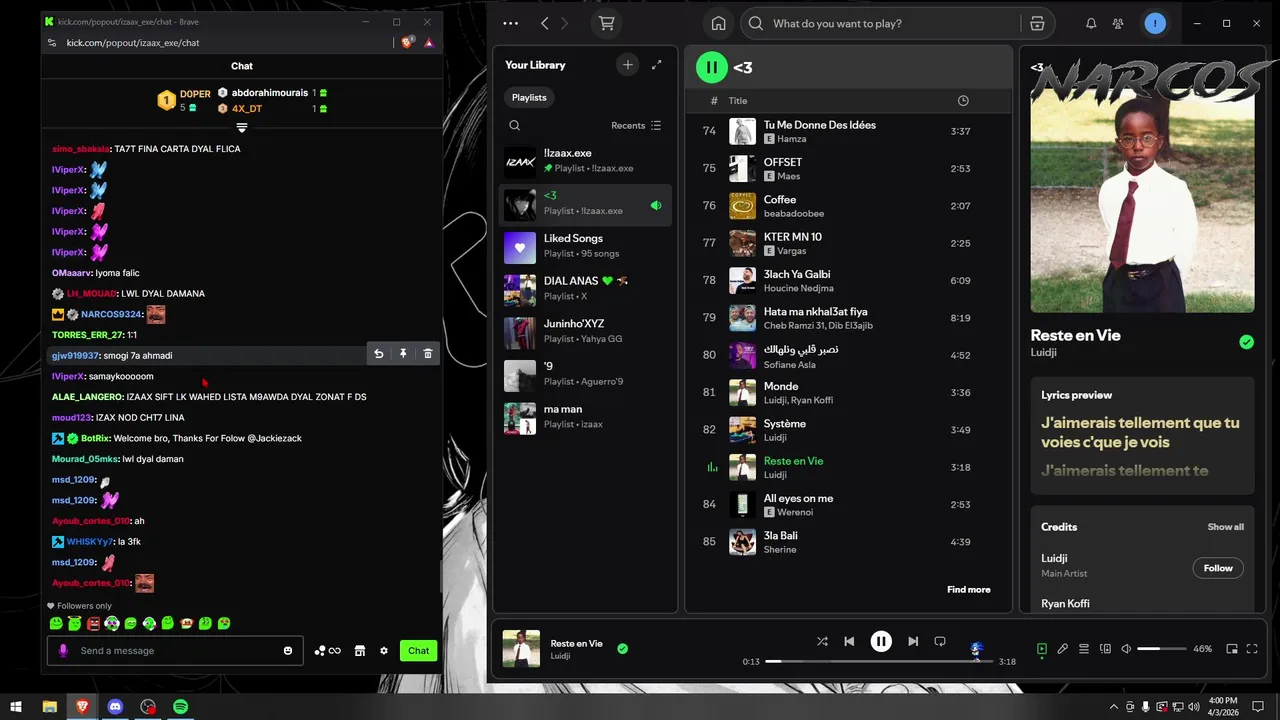Expand Your Library panel
Image resolution: width=1280 pixels, height=720 pixels.
pyautogui.click(x=656, y=65)
